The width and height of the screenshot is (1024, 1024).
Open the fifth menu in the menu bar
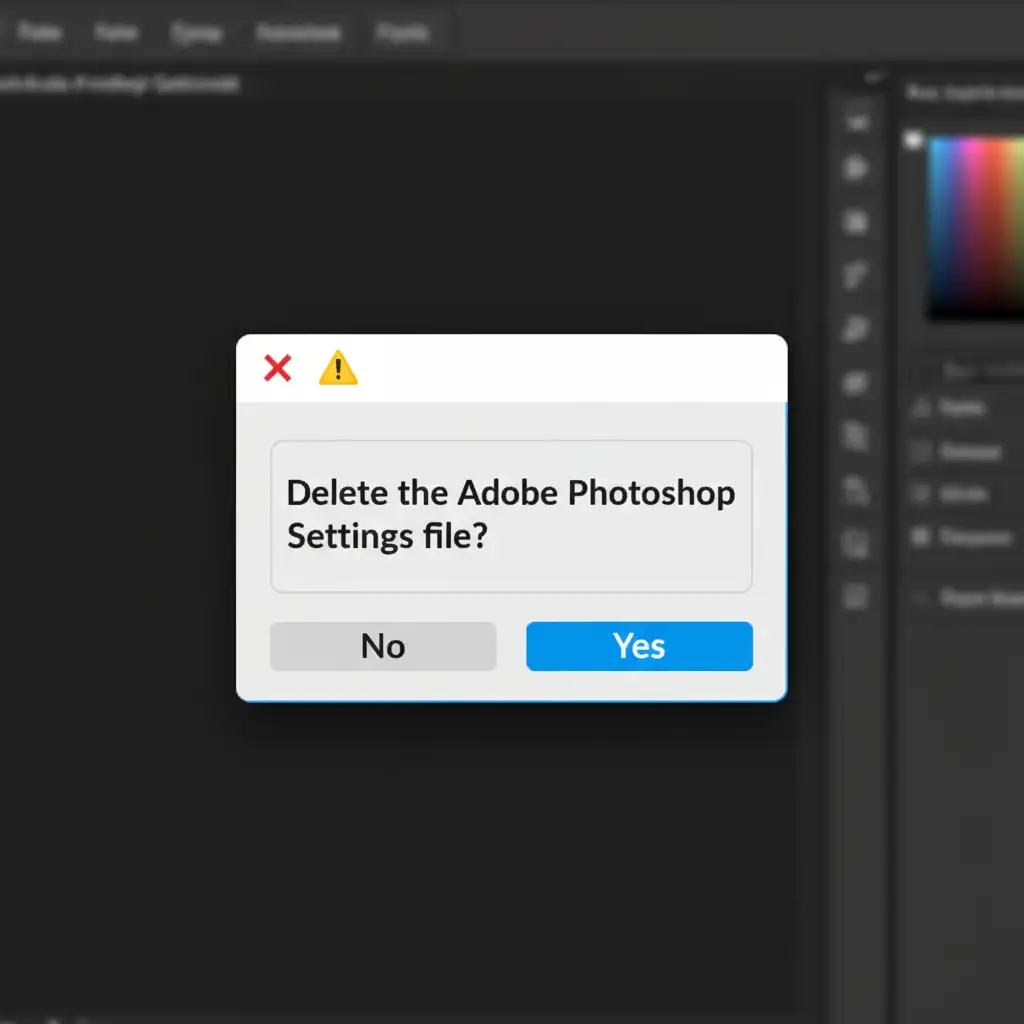402,33
